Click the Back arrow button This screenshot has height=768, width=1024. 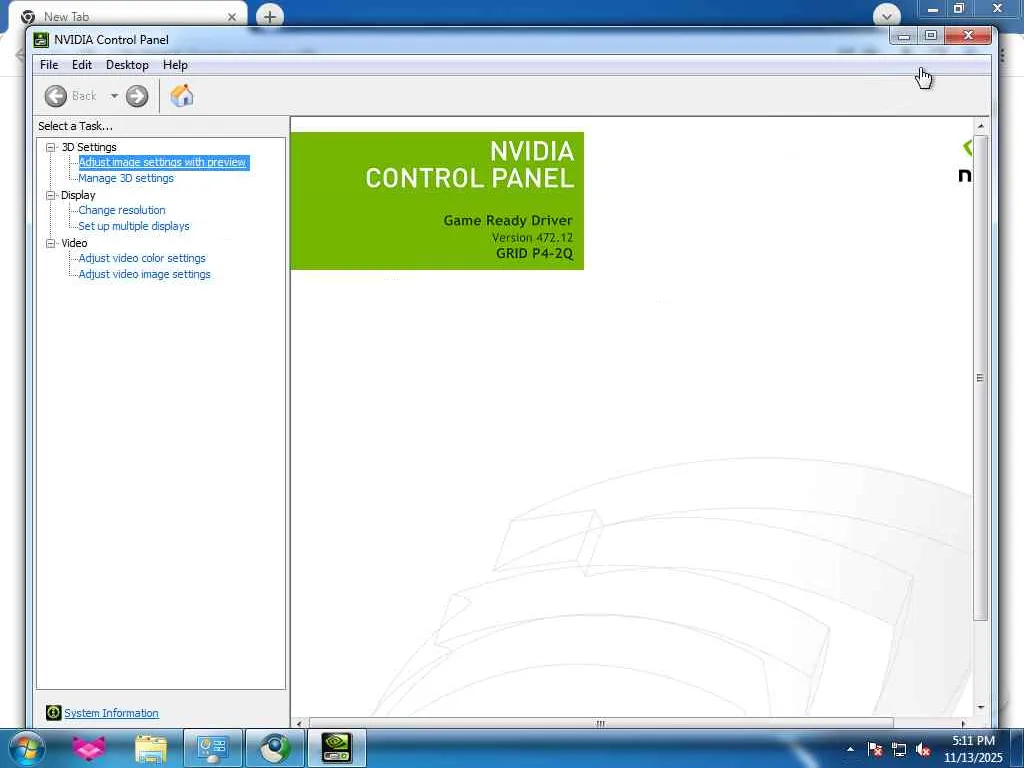click(x=56, y=96)
